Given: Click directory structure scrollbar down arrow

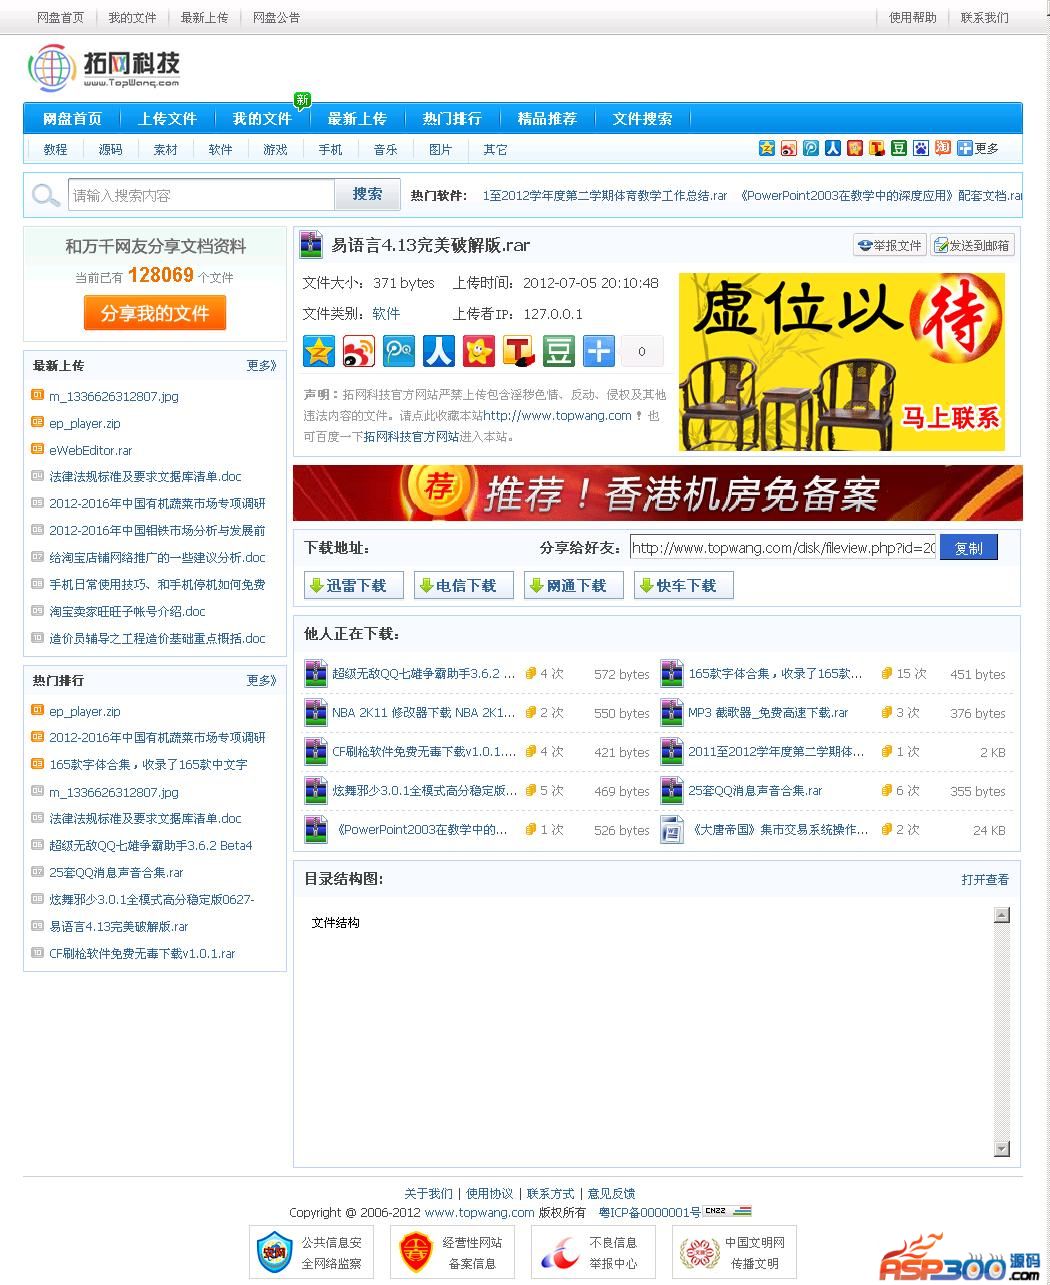Looking at the screenshot, I should (x=1002, y=1149).
